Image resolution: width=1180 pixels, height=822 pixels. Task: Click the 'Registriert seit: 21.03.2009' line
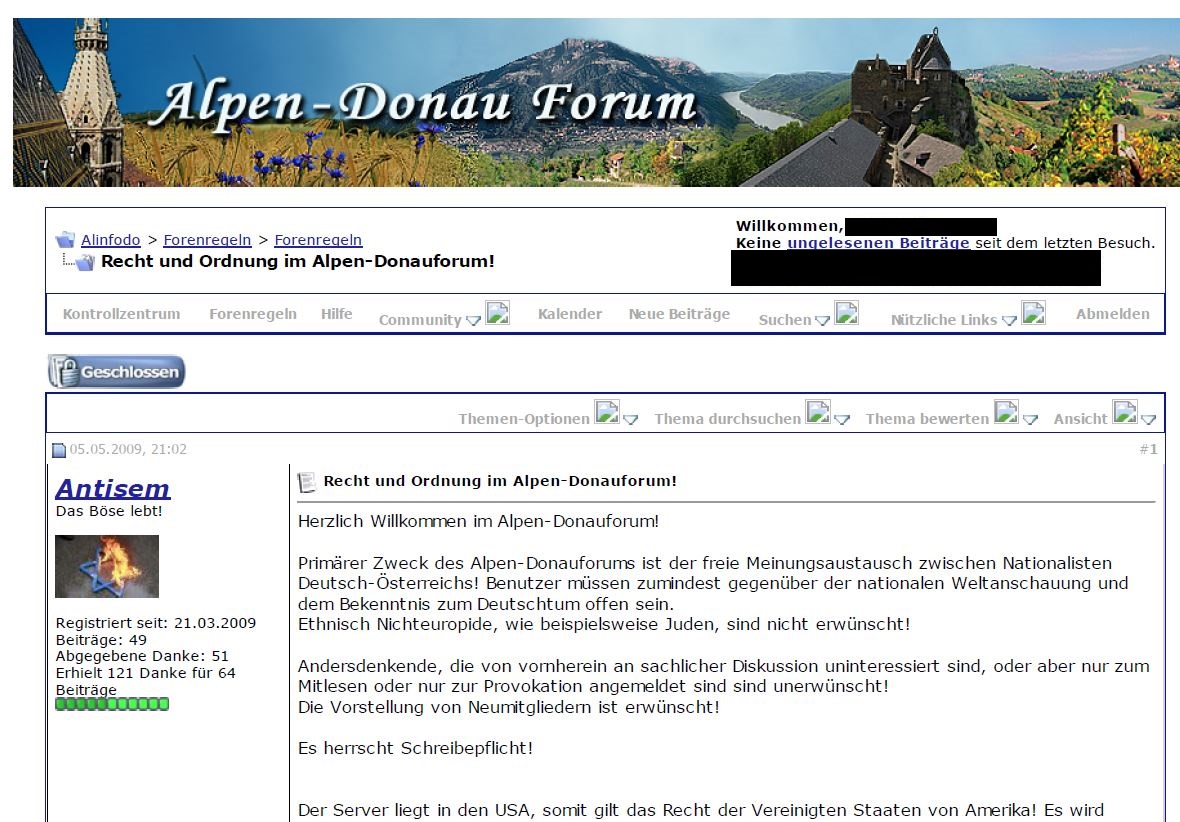pyautogui.click(x=156, y=623)
